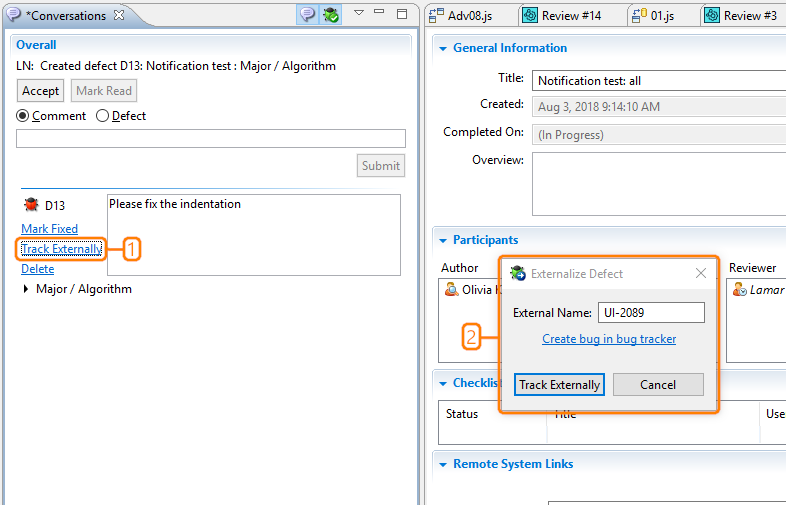
Task: Click the Completed On field
Action: click(x=659, y=135)
